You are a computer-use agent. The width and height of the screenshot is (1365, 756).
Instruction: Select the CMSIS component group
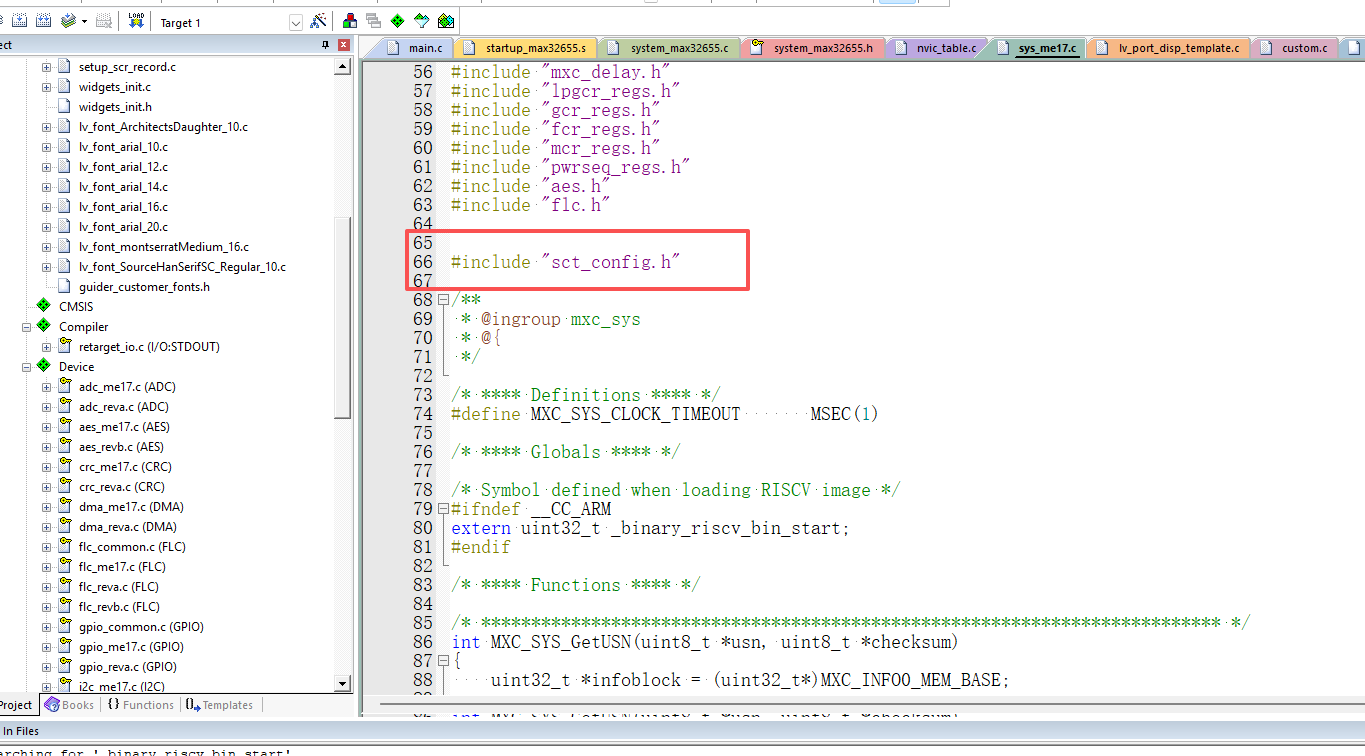tap(75, 307)
